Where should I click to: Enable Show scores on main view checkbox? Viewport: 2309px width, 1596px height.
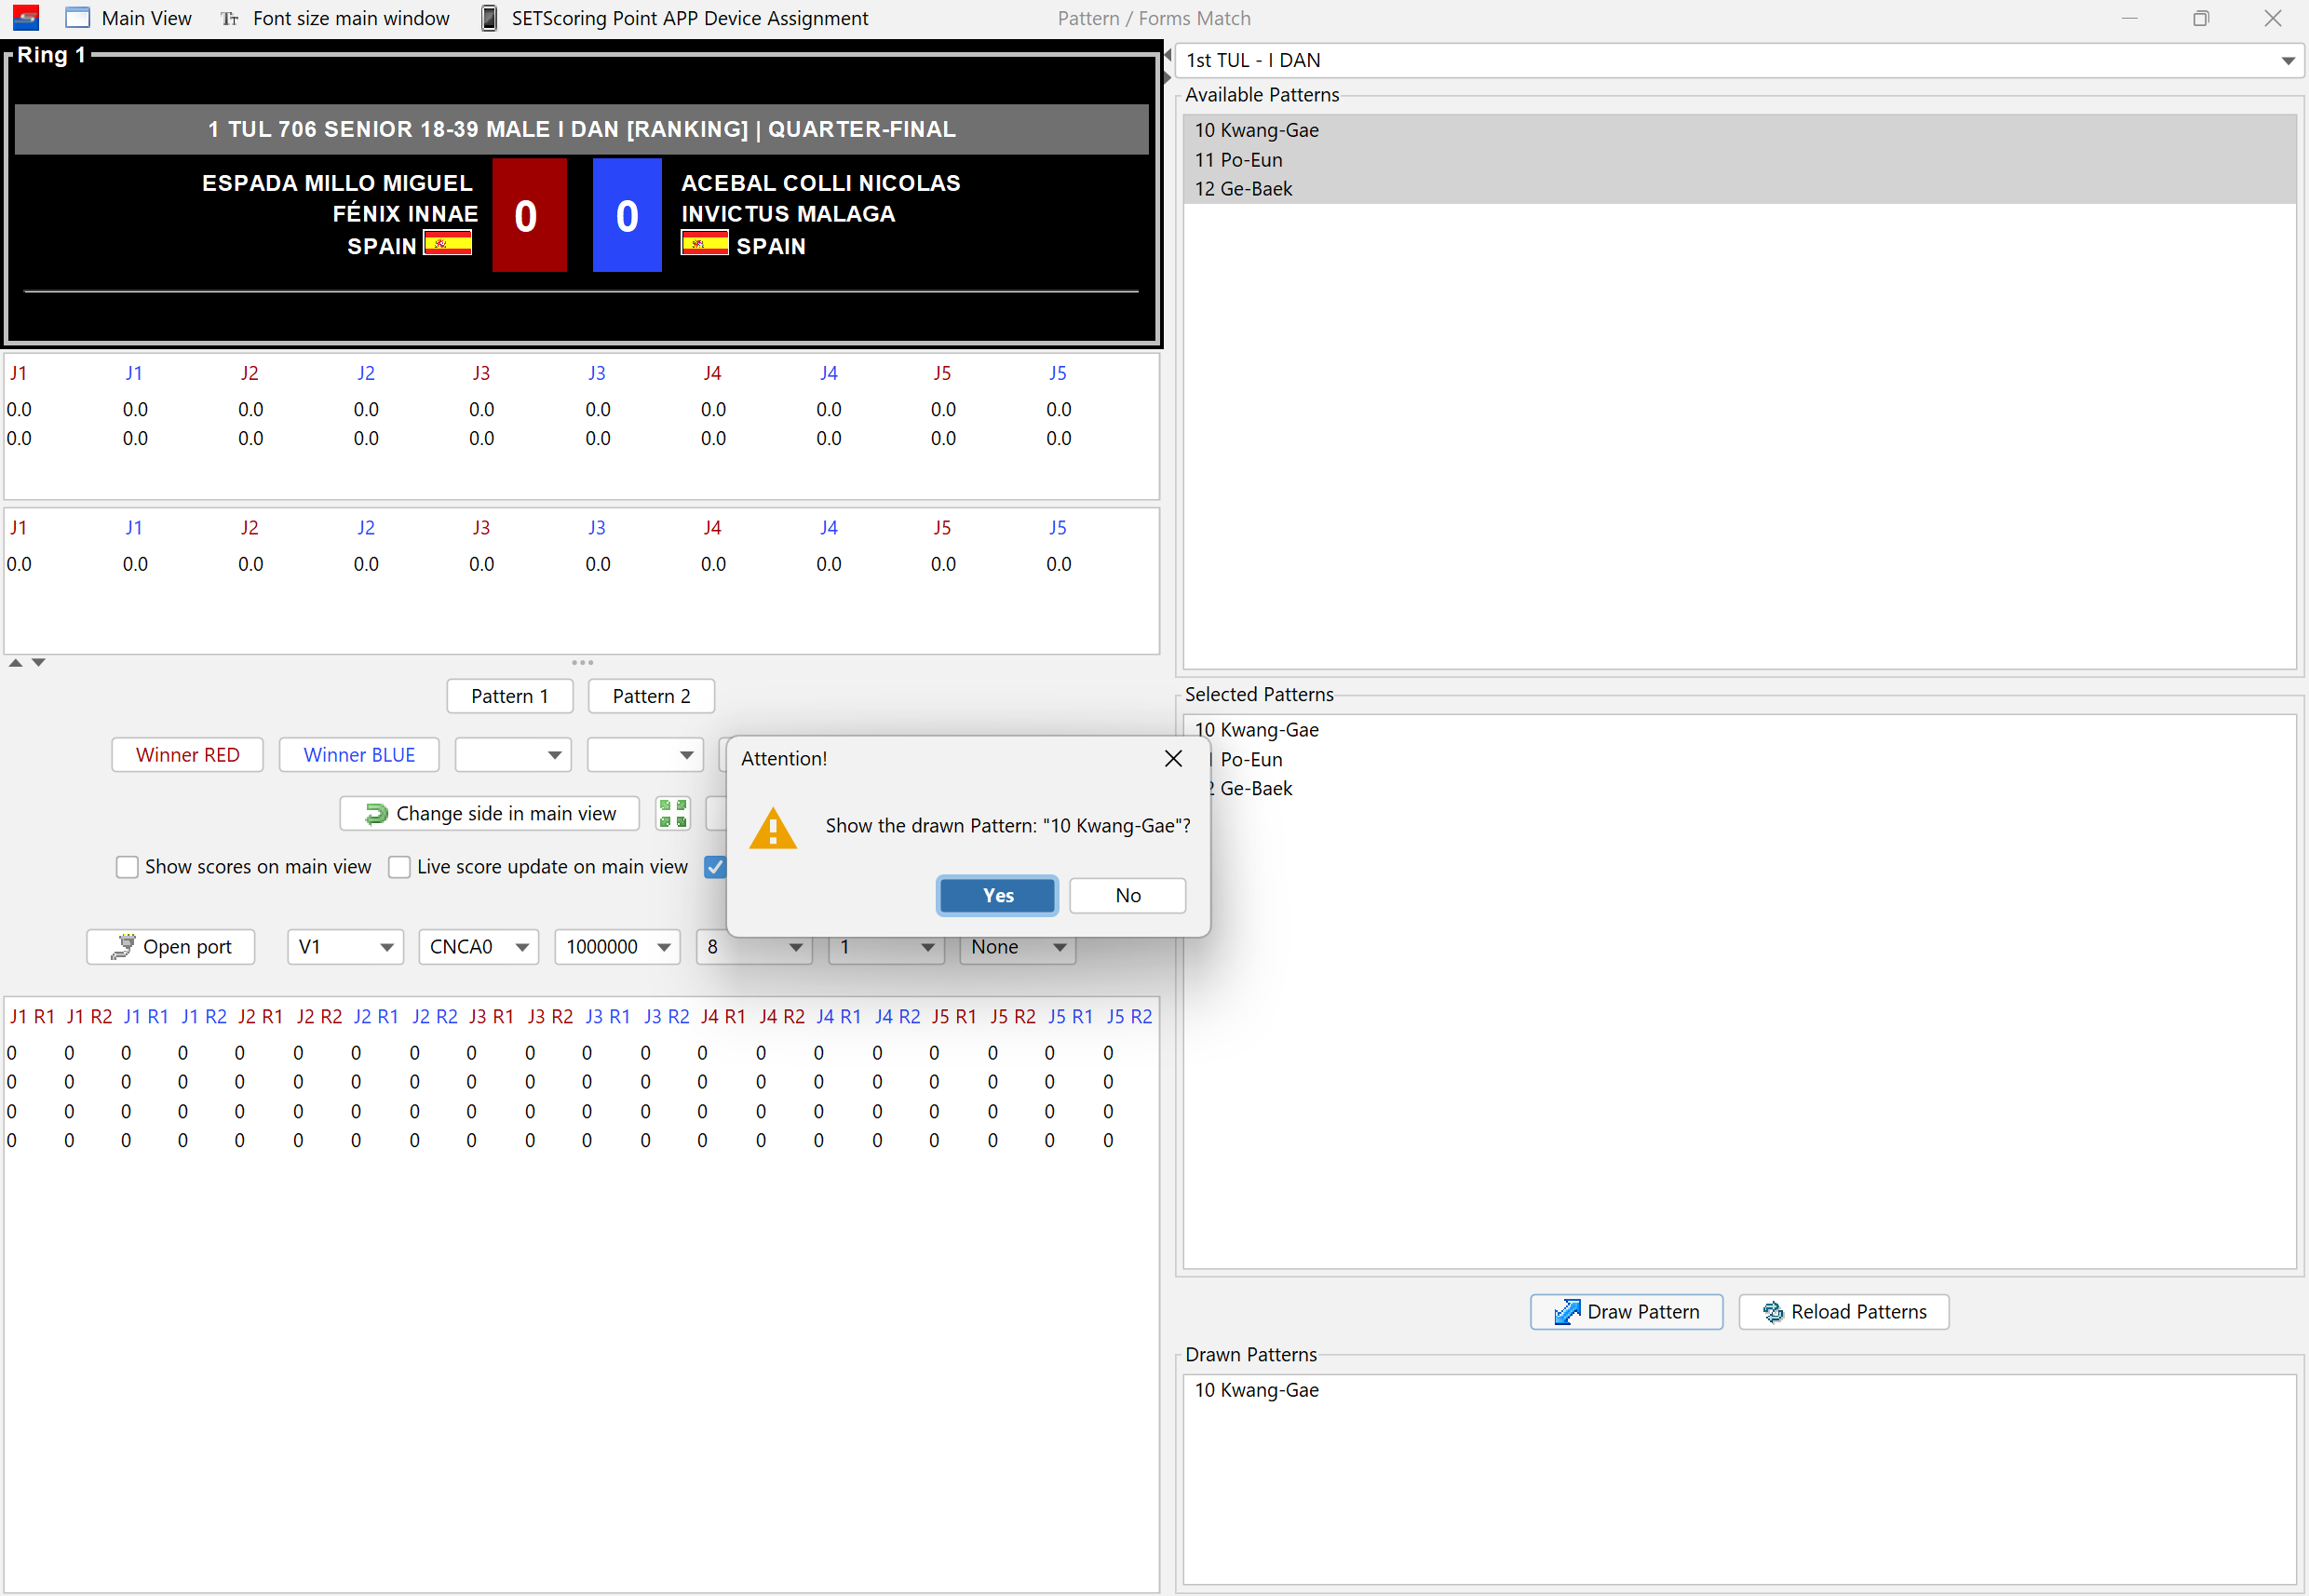coord(127,867)
